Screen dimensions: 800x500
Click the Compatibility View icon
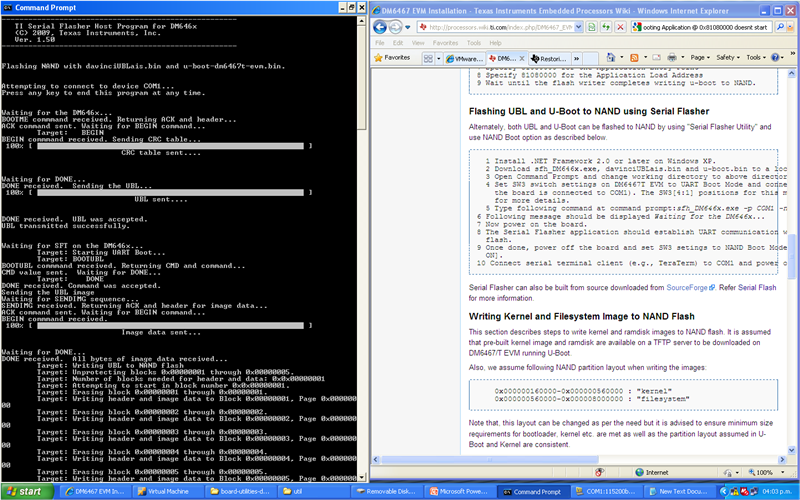tap(592, 27)
